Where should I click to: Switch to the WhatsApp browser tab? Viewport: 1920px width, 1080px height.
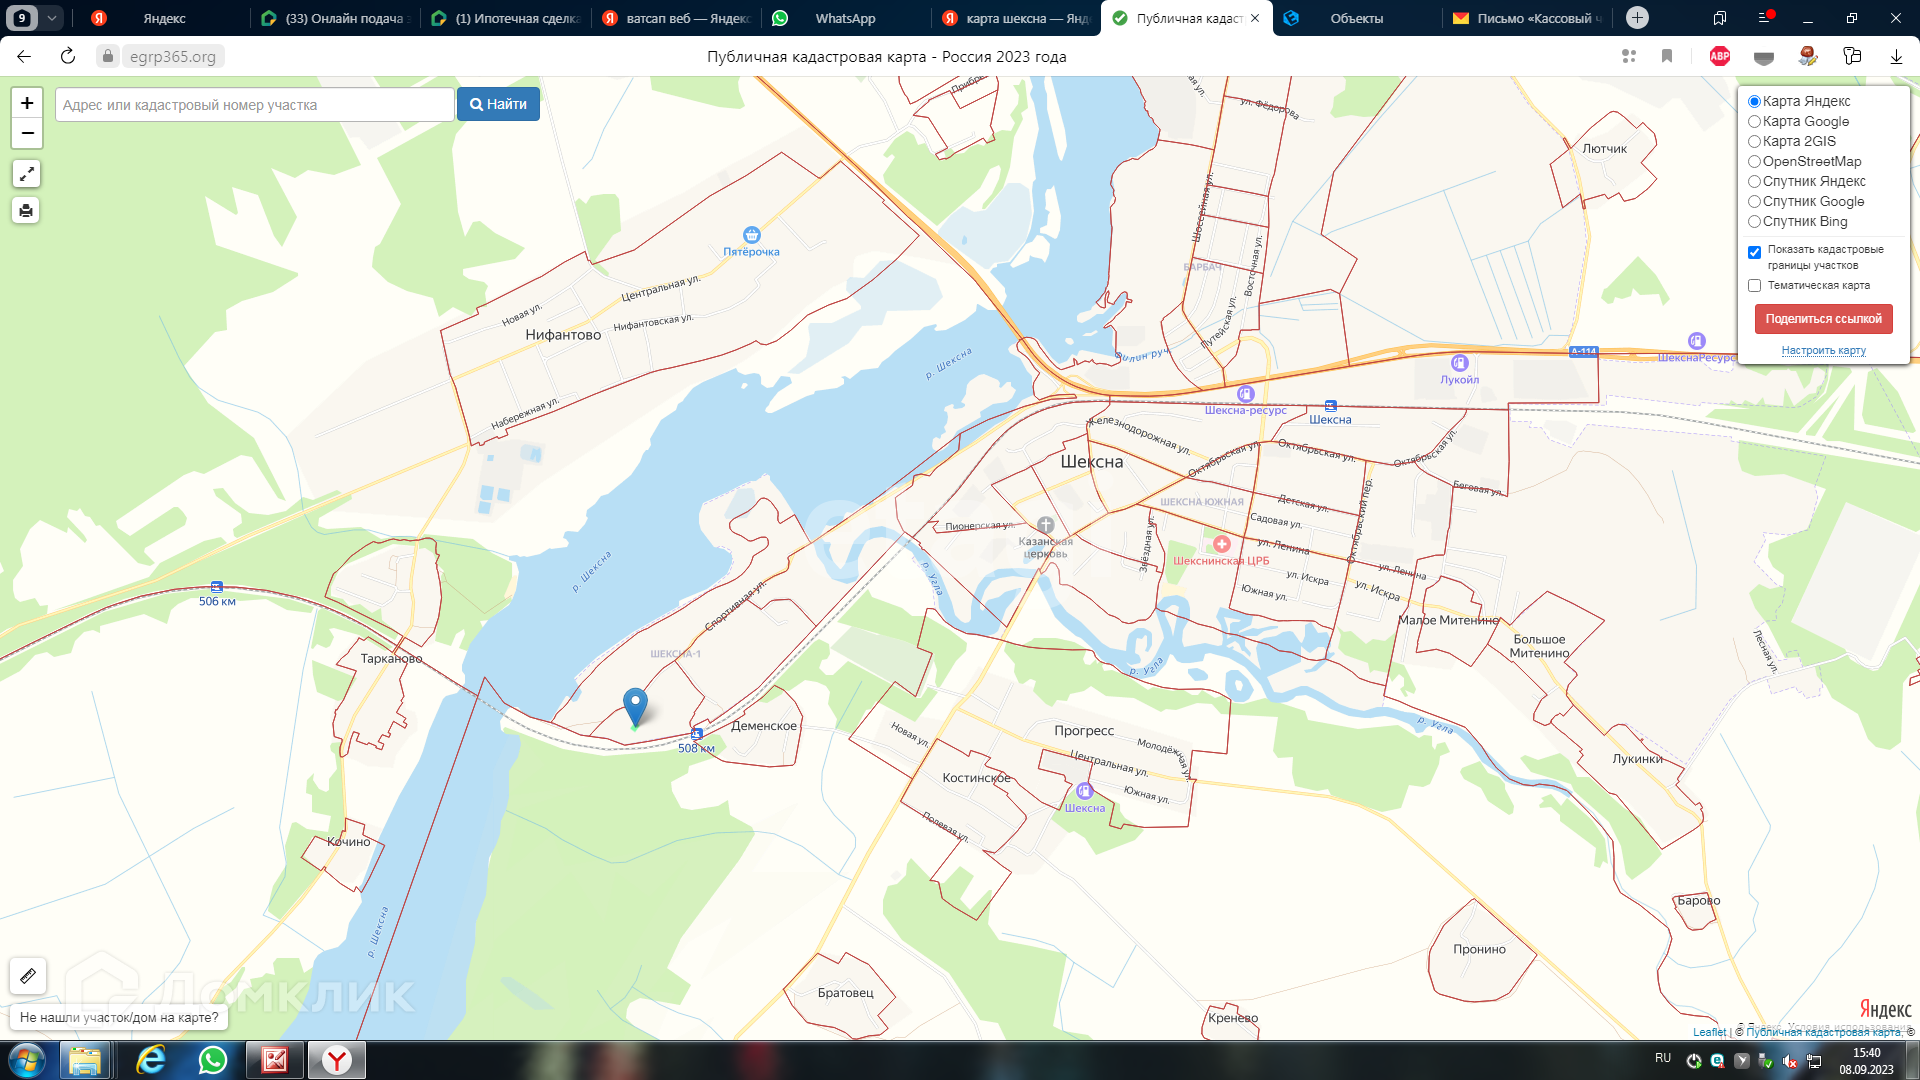tap(844, 18)
